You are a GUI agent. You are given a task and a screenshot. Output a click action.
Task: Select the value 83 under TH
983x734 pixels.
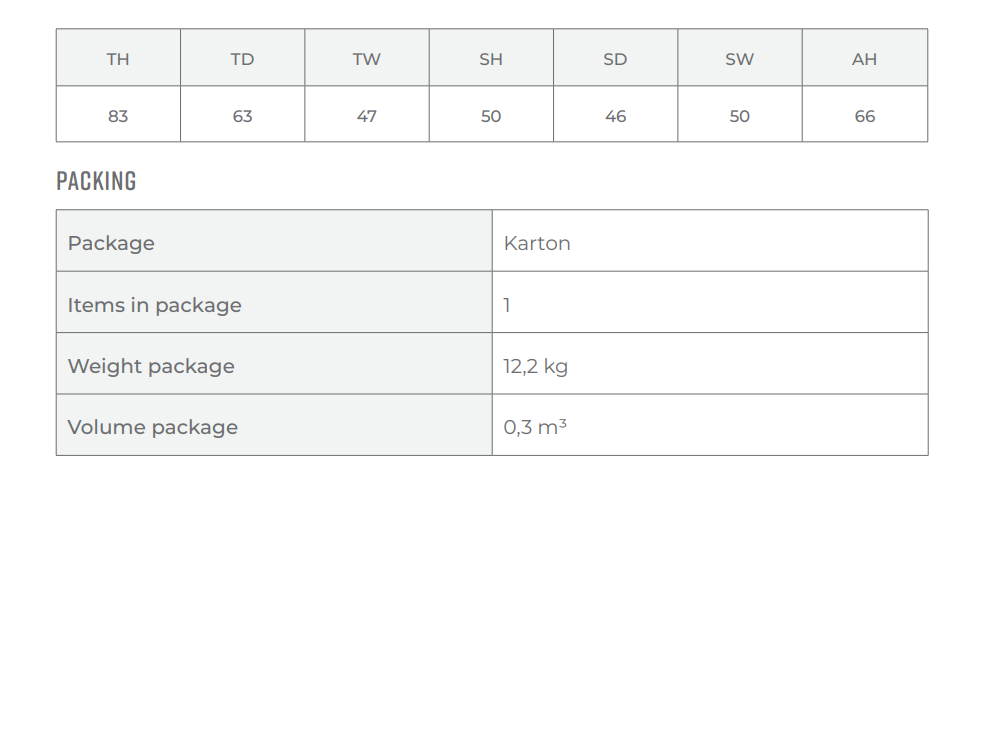(x=118, y=116)
